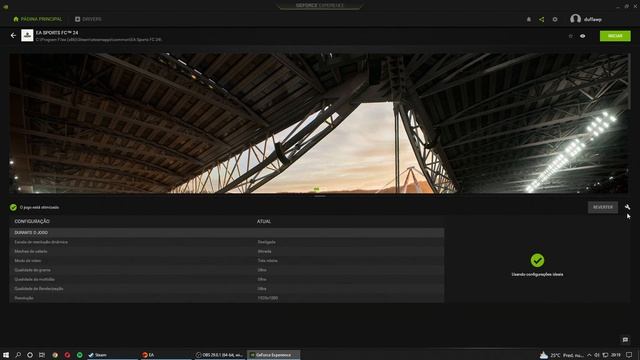Image resolution: width=640 pixels, height=360 pixels.
Task: Open the feedback chat icon
Action: pyautogui.click(x=625, y=340)
